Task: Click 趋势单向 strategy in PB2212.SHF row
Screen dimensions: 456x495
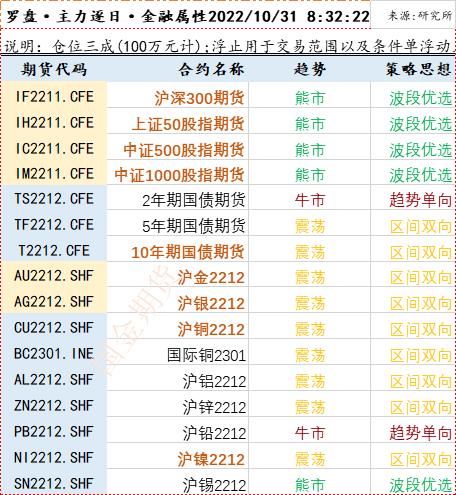Action: pyautogui.click(x=421, y=433)
